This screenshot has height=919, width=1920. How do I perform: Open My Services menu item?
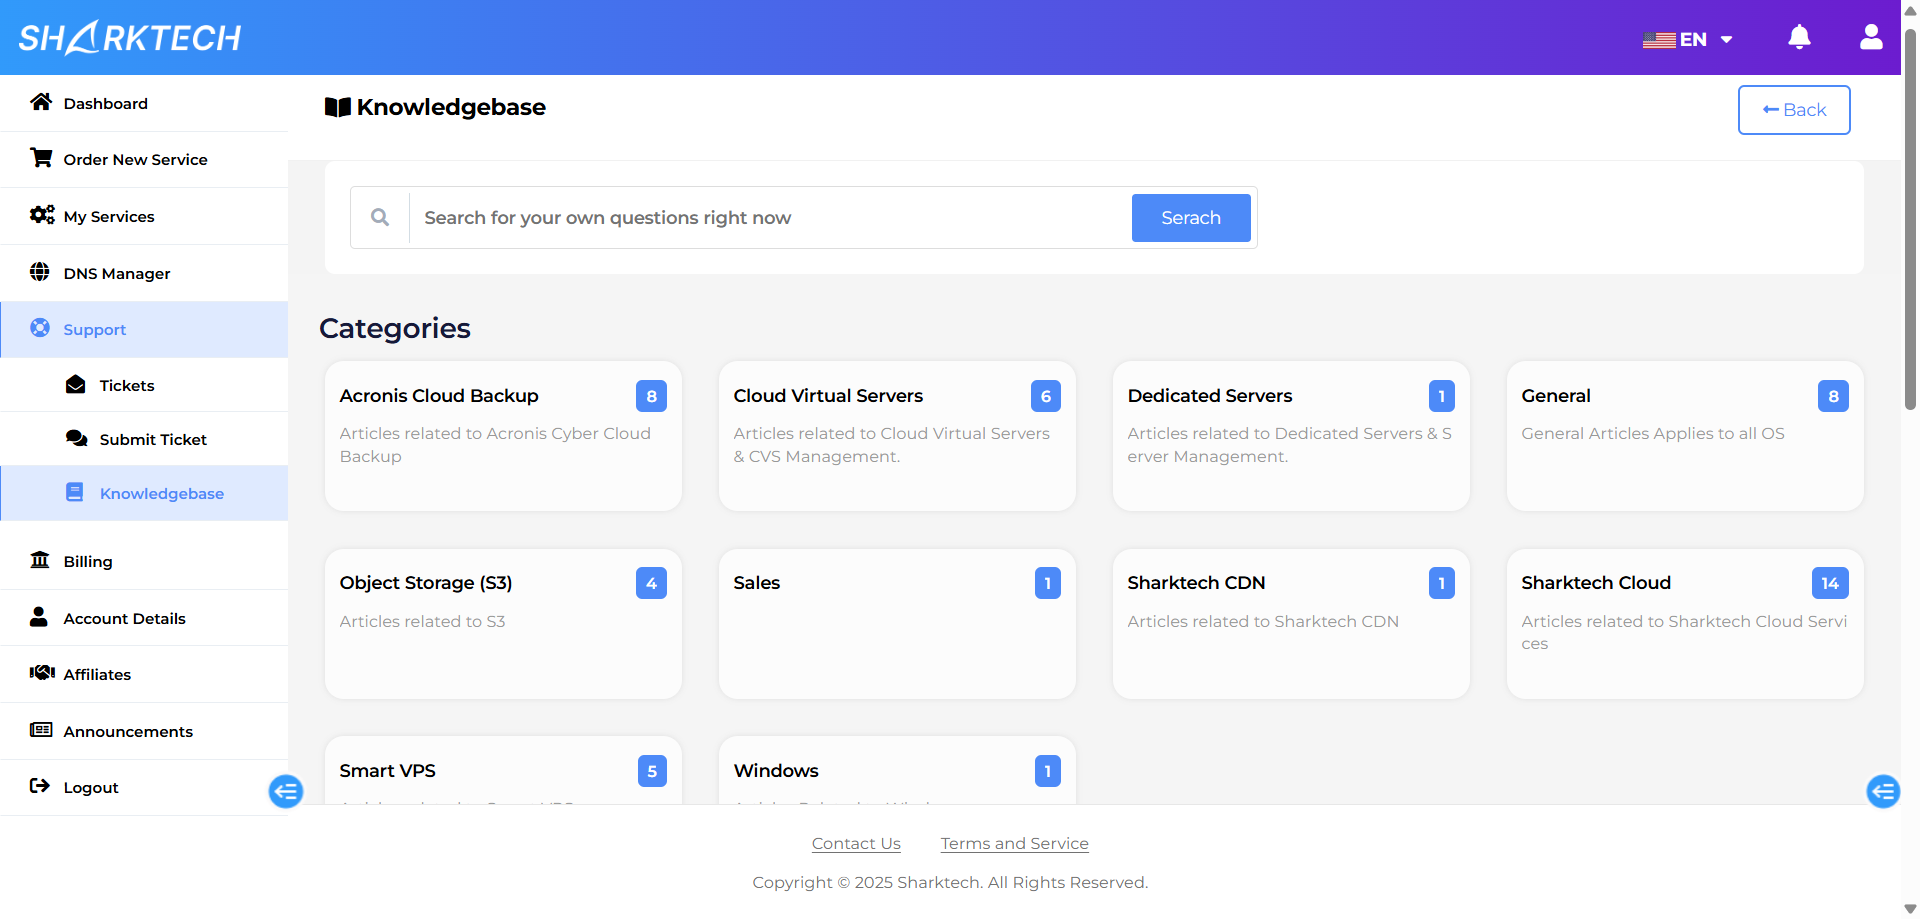[144, 216]
